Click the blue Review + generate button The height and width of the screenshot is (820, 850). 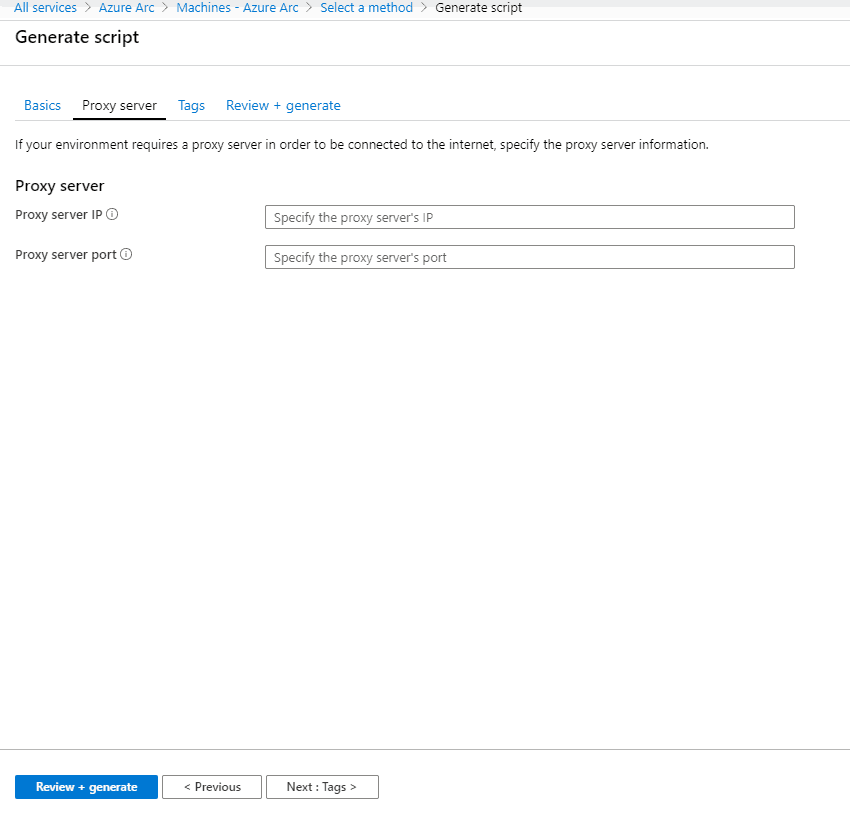click(86, 787)
